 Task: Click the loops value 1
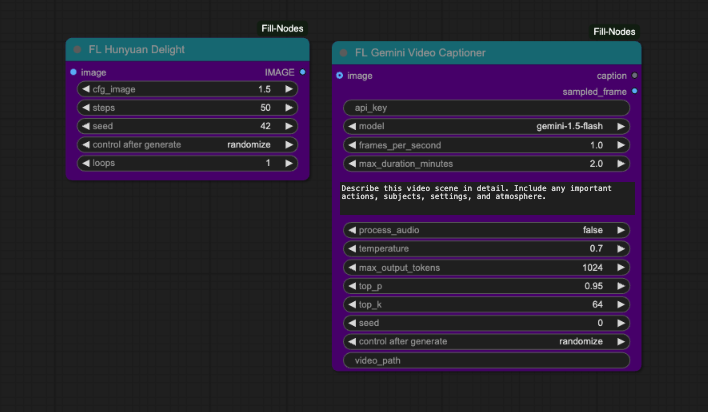[x=268, y=163]
